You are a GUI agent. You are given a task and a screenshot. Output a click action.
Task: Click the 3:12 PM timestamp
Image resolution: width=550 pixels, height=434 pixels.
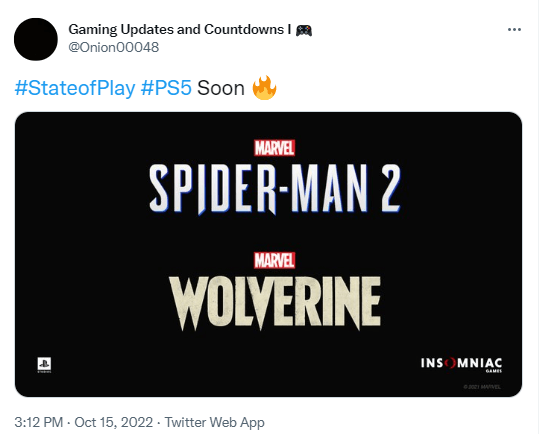coord(39,422)
